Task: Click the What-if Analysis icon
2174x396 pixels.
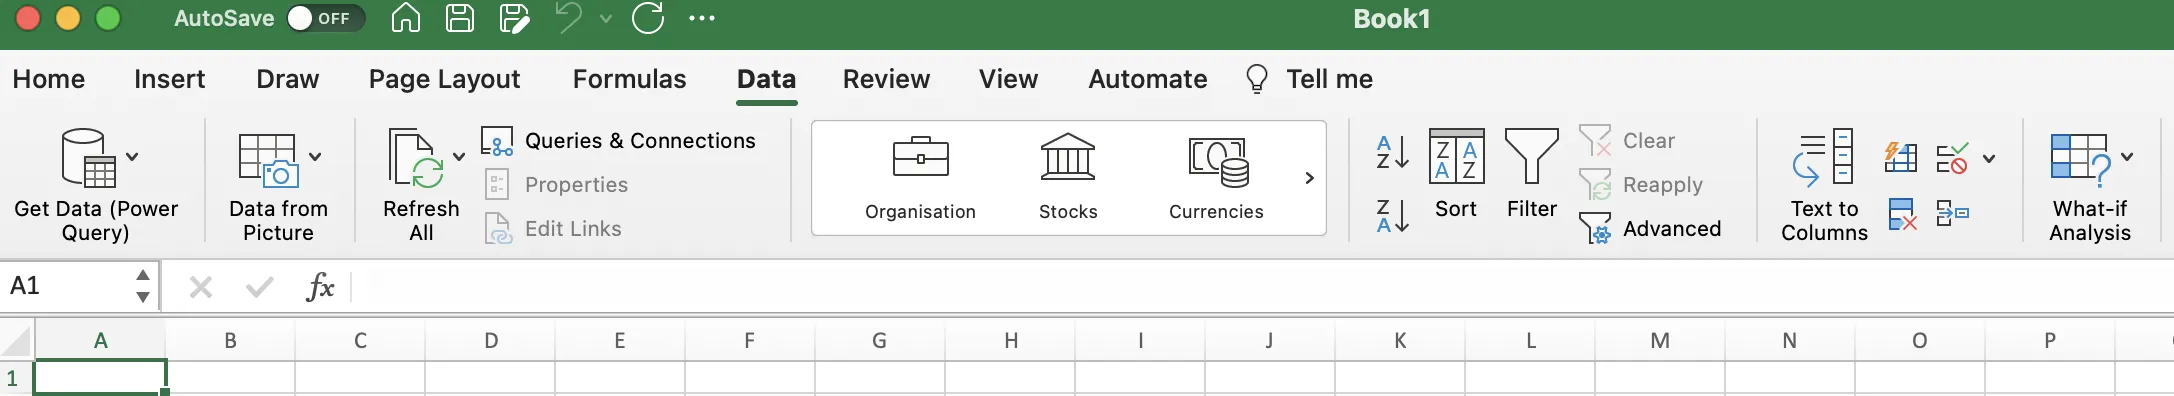Action: tap(2080, 160)
